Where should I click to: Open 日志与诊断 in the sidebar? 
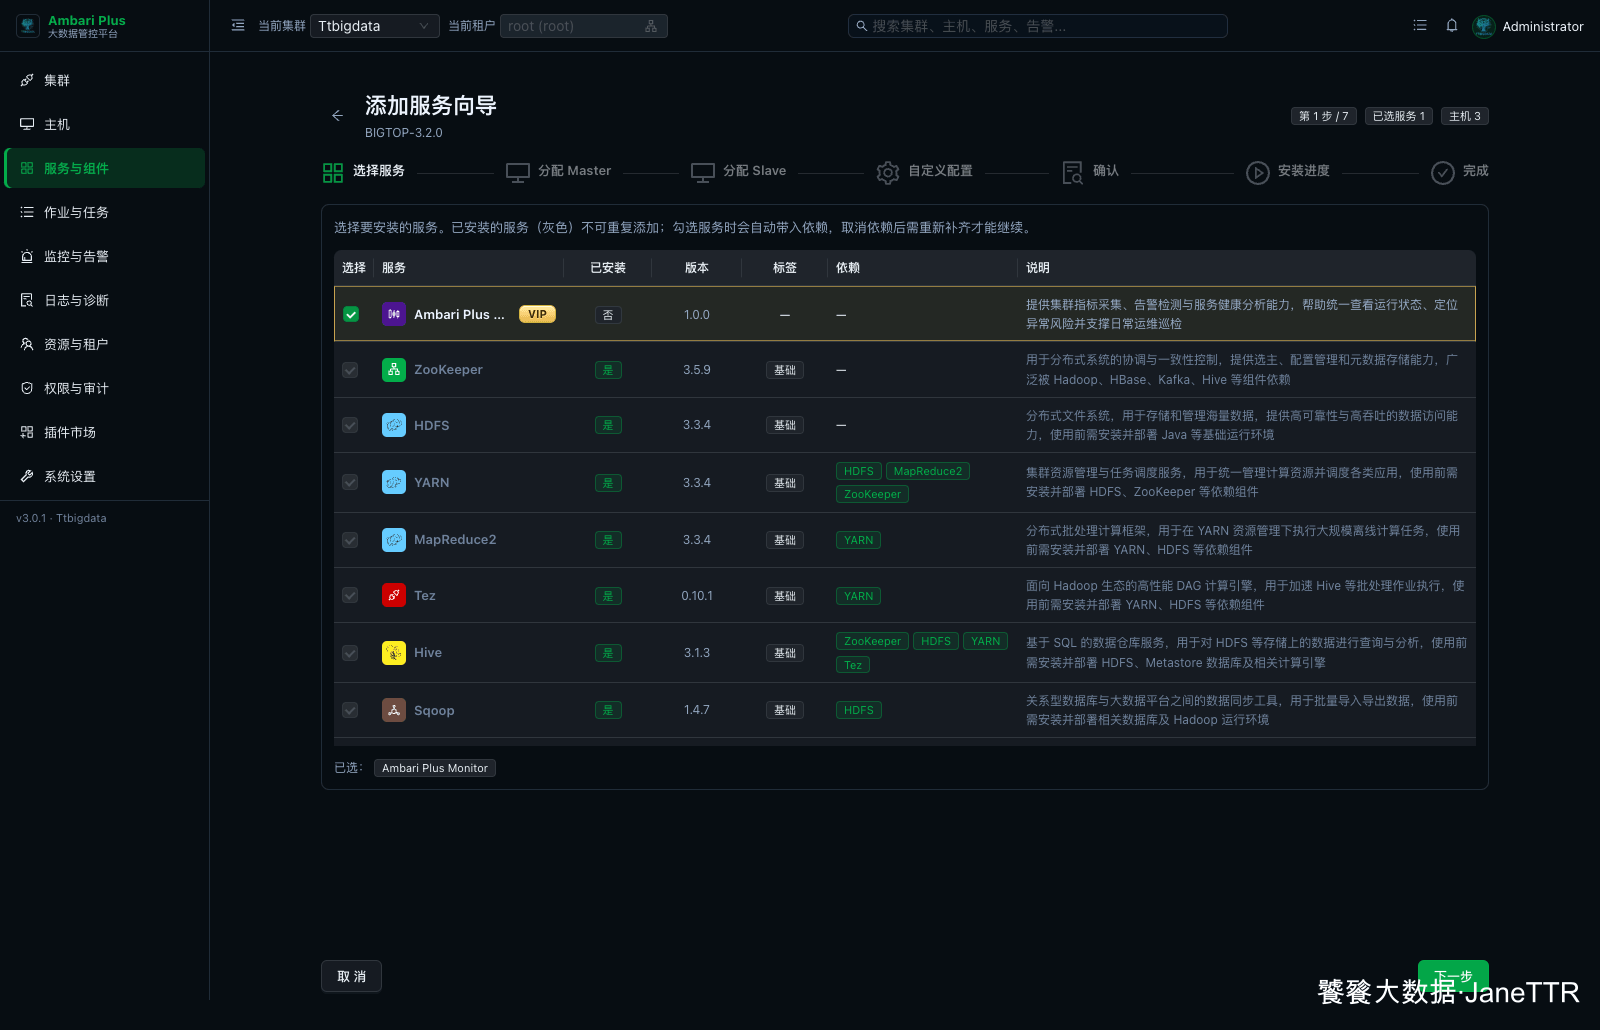coord(105,300)
